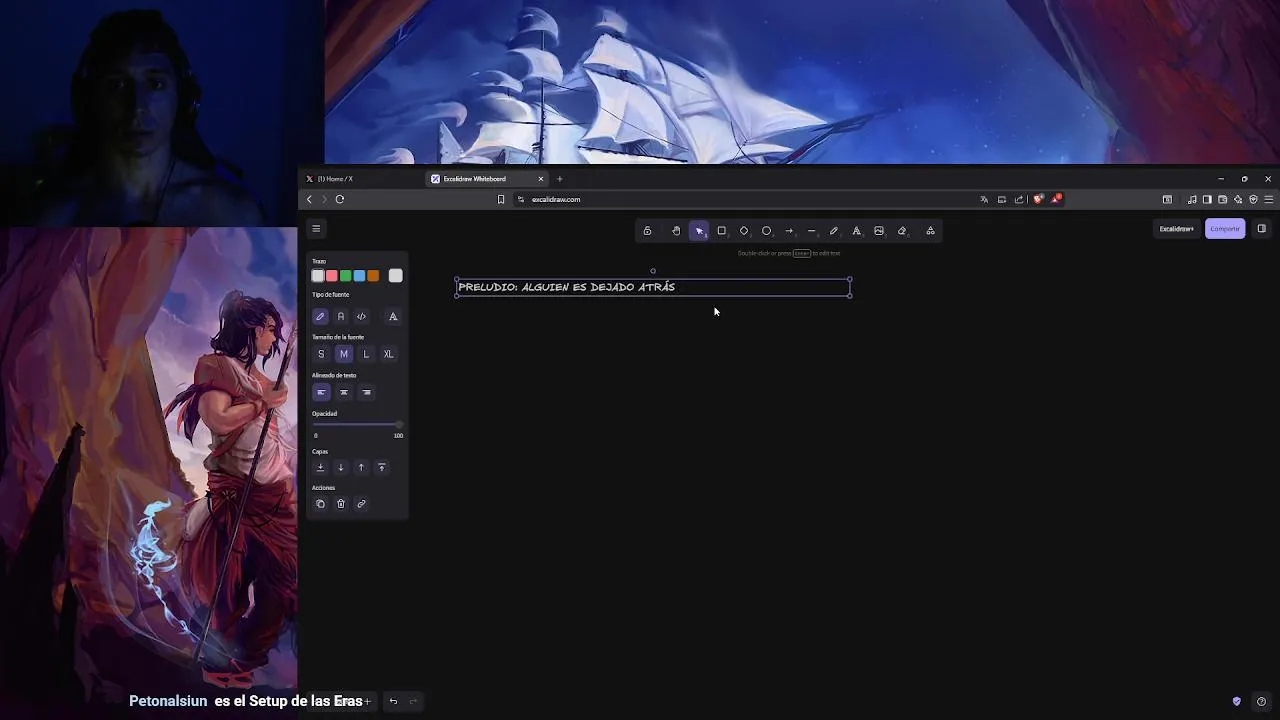Bring element forward one layer
The image size is (1280, 720).
361,467
